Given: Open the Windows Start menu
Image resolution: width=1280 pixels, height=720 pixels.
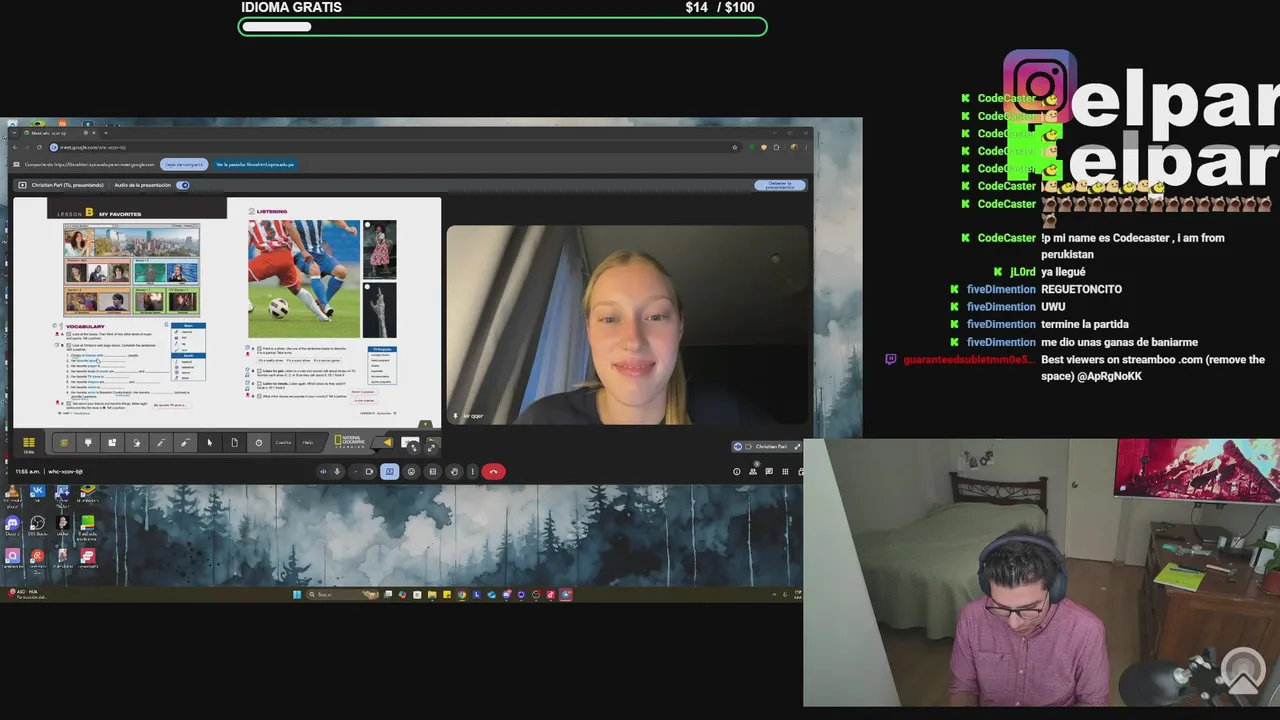Looking at the screenshot, I should (297, 594).
